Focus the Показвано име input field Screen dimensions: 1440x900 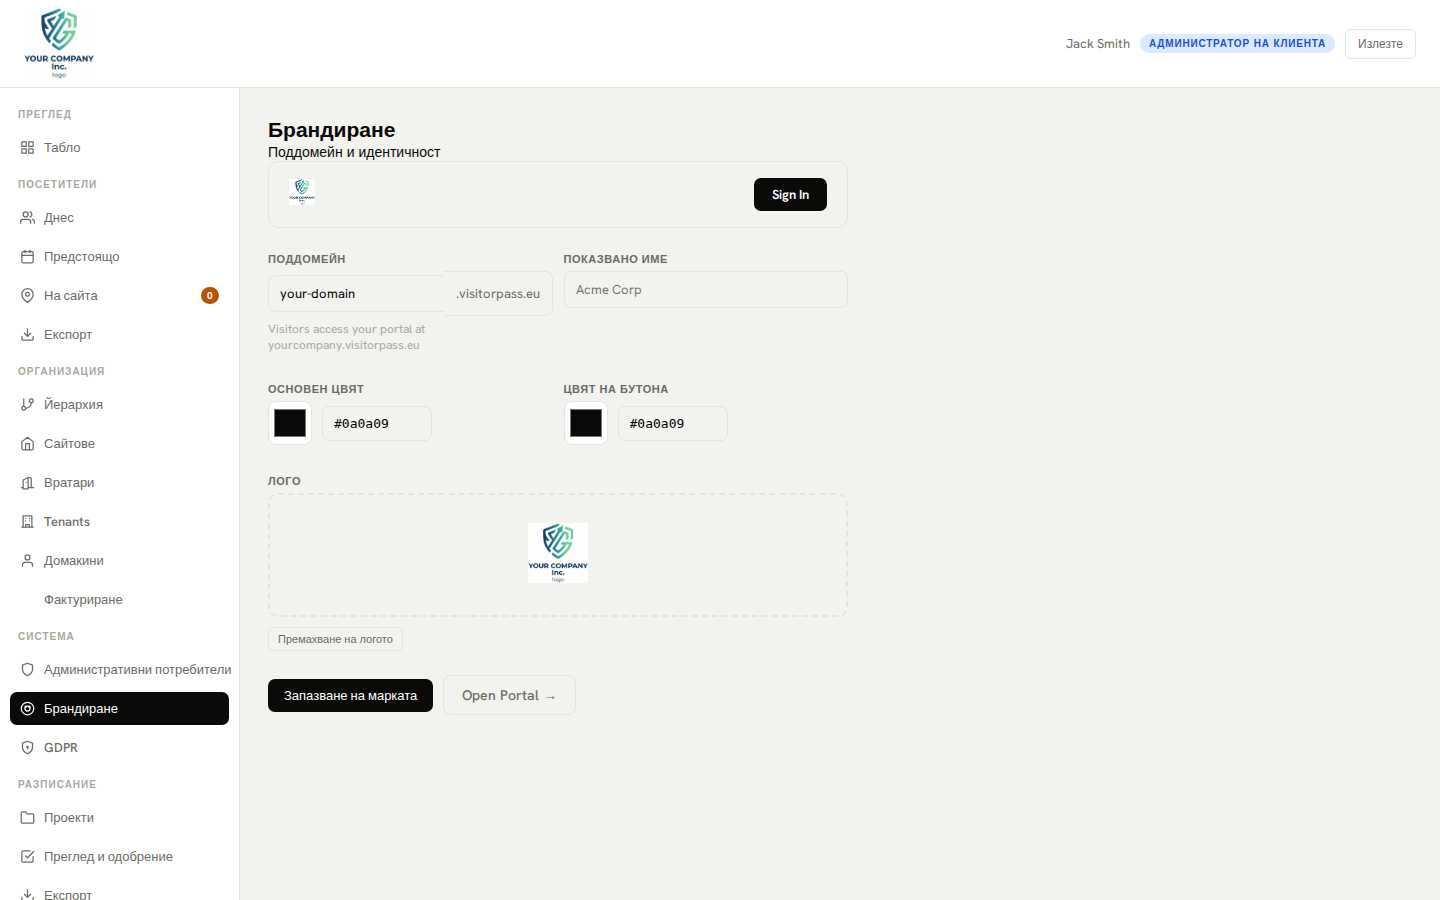coord(705,290)
